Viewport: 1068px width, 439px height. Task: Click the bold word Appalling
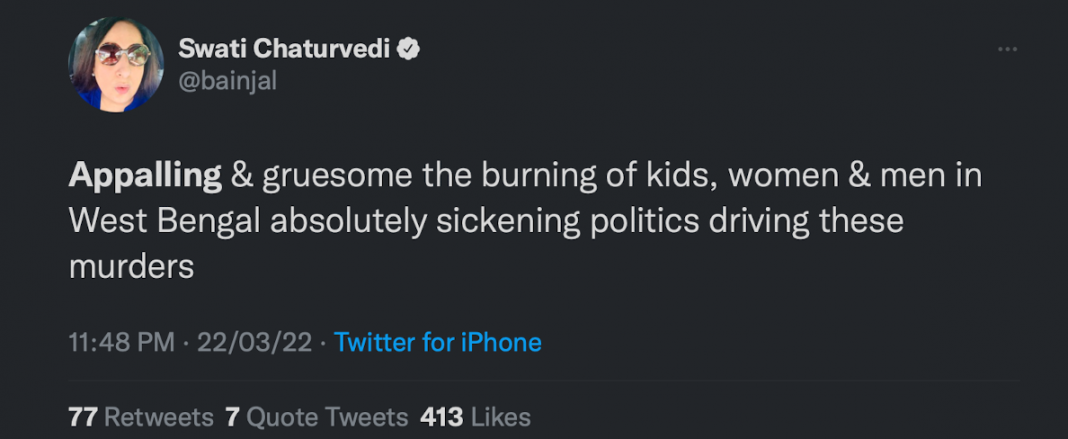(145, 176)
